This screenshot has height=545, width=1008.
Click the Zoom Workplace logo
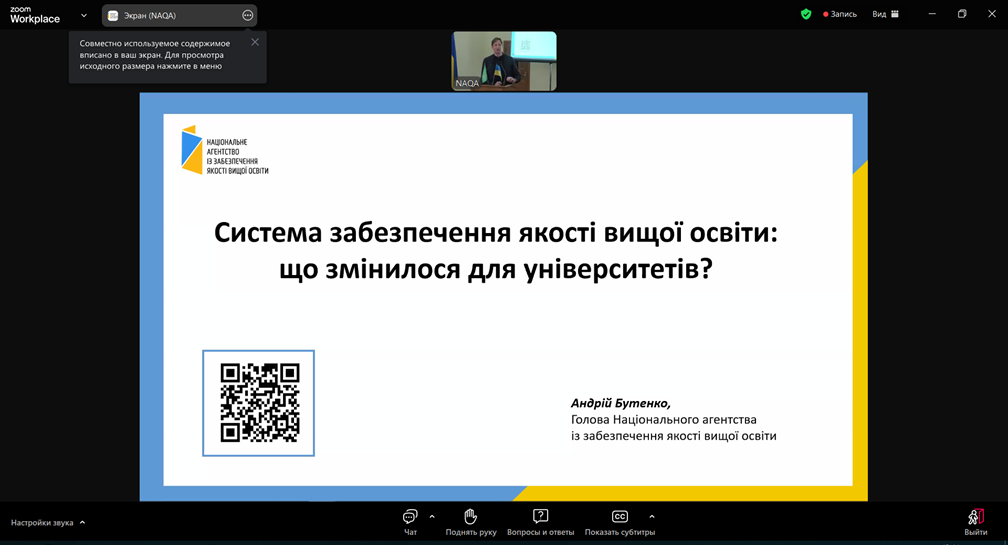(x=35, y=15)
